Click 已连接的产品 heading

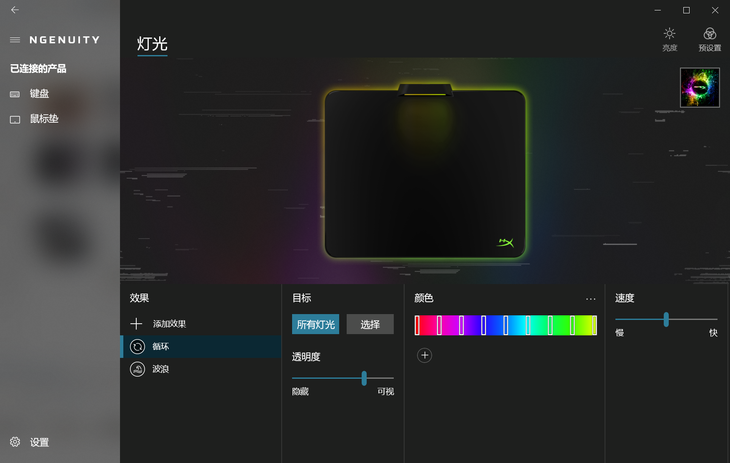tap(38, 69)
